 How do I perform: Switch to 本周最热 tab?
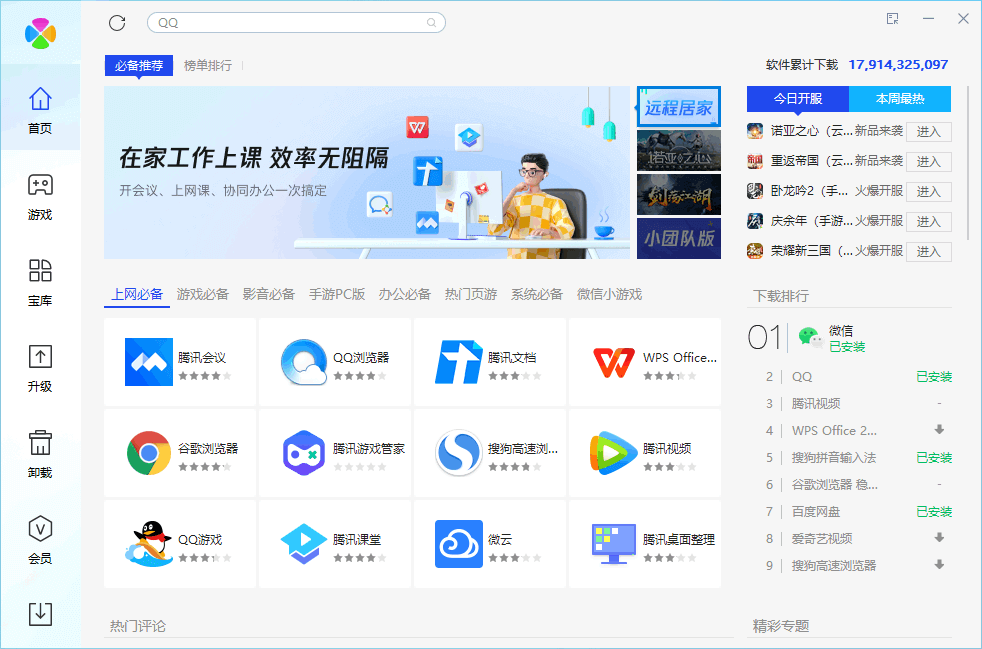900,99
